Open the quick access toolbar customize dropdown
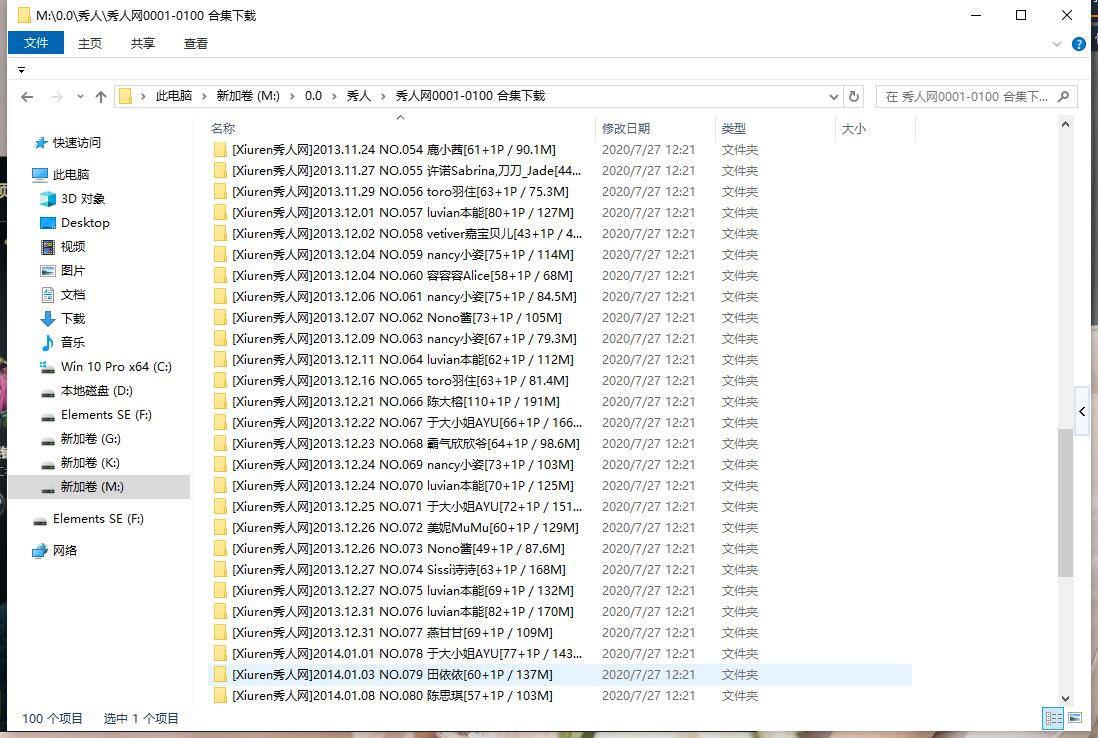This screenshot has height=738, width=1098. click(22, 70)
